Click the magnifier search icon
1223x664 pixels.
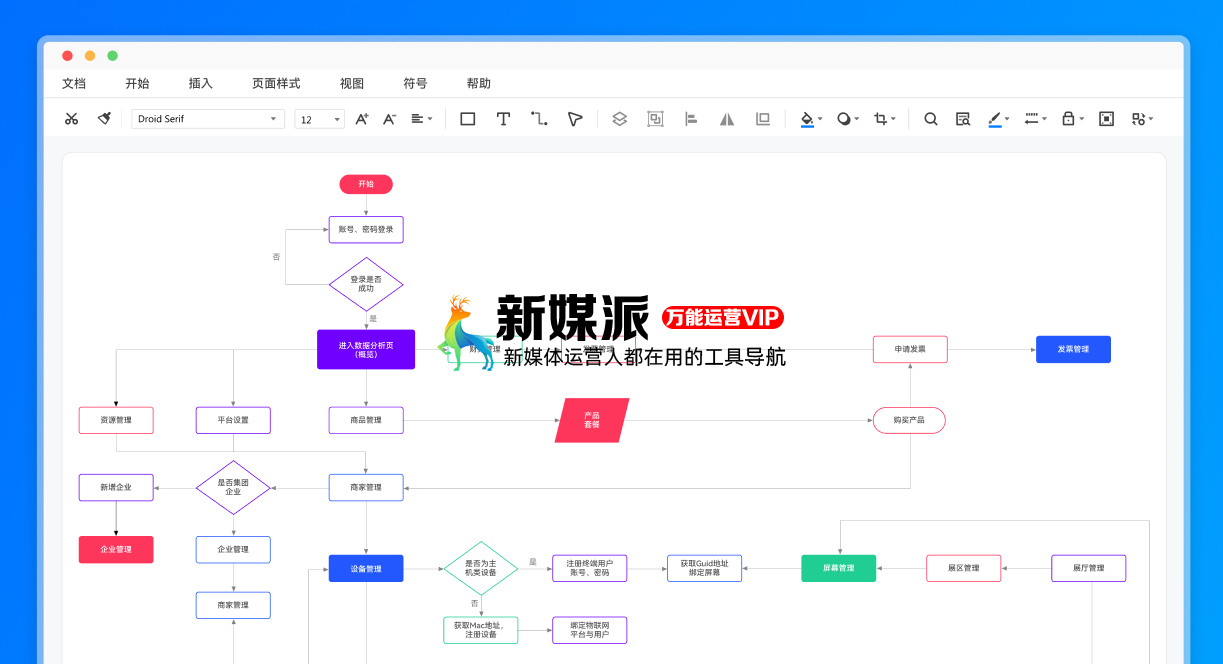(x=931, y=119)
